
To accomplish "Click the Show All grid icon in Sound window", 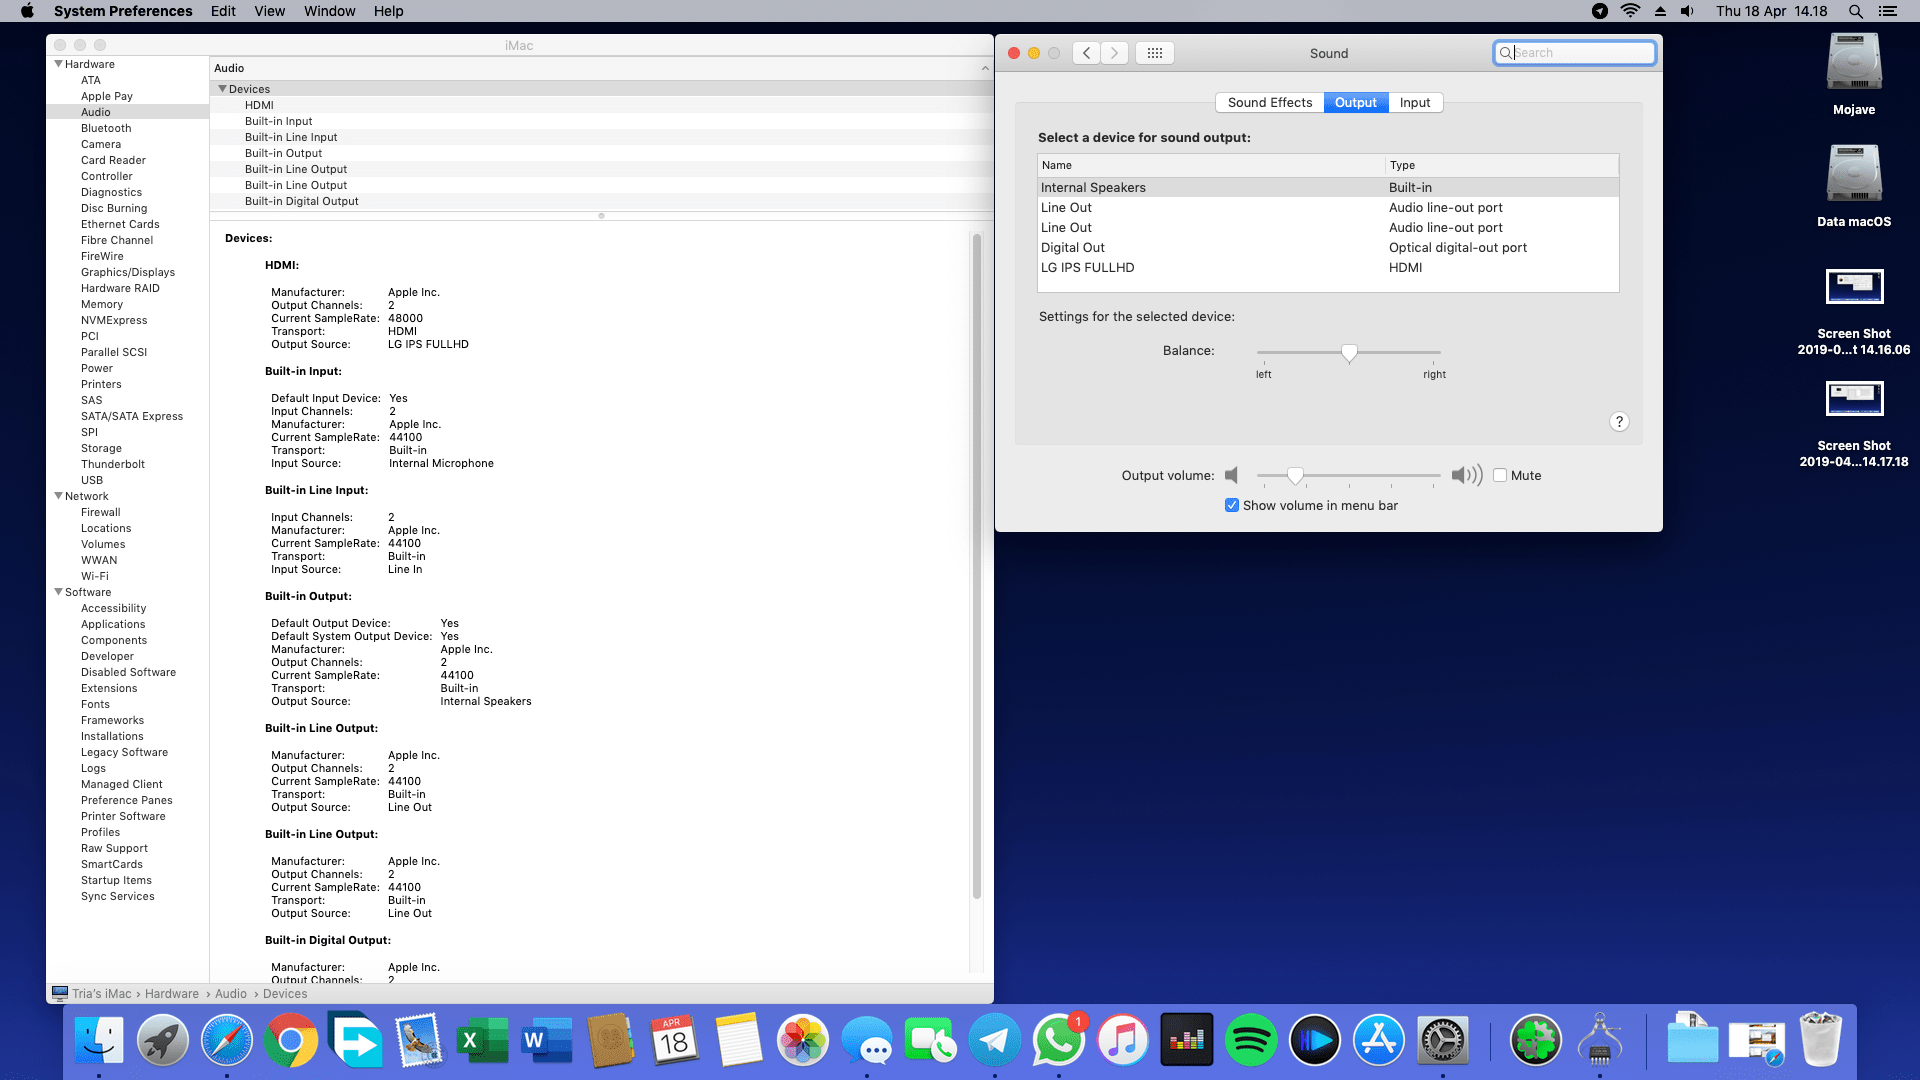I will click(x=1154, y=52).
